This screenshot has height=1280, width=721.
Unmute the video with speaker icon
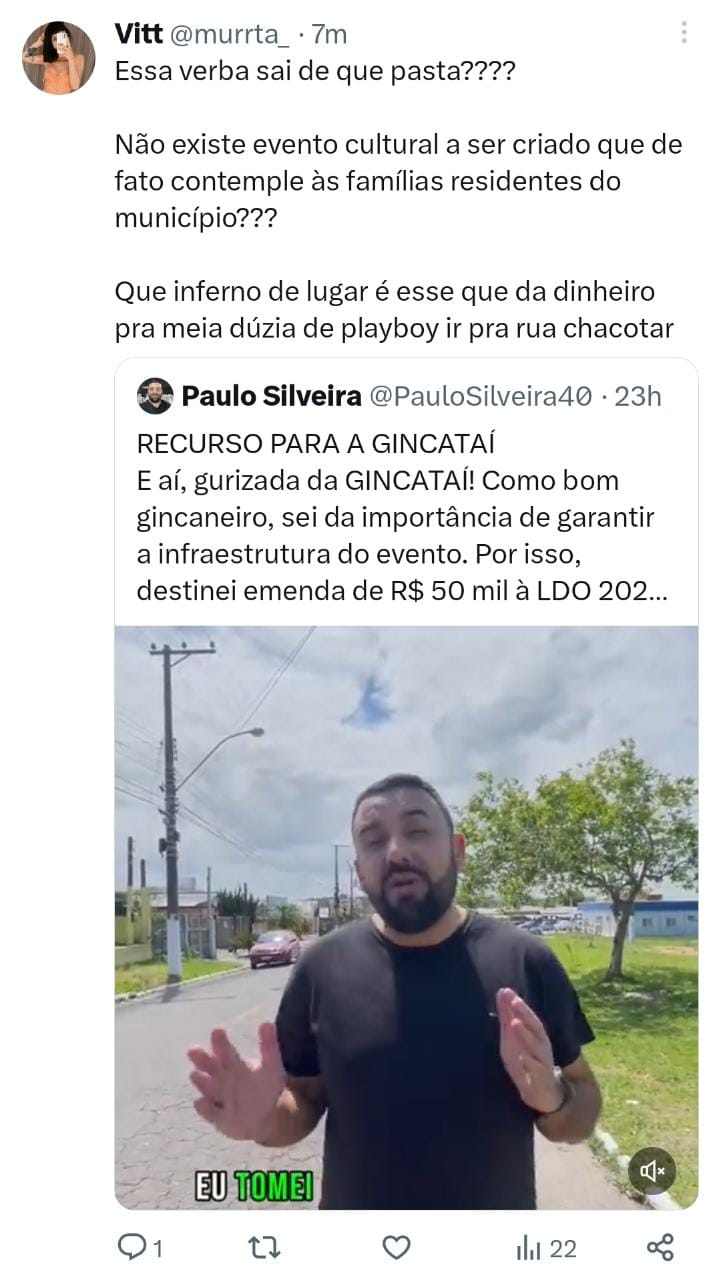(652, 1170)
